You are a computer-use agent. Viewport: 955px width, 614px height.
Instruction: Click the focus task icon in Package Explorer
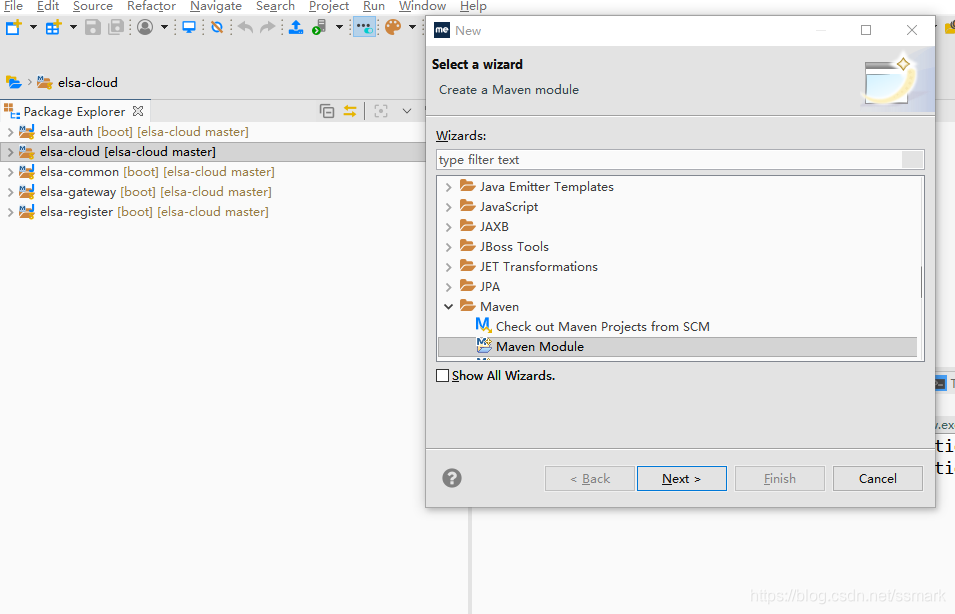point(381,111)
